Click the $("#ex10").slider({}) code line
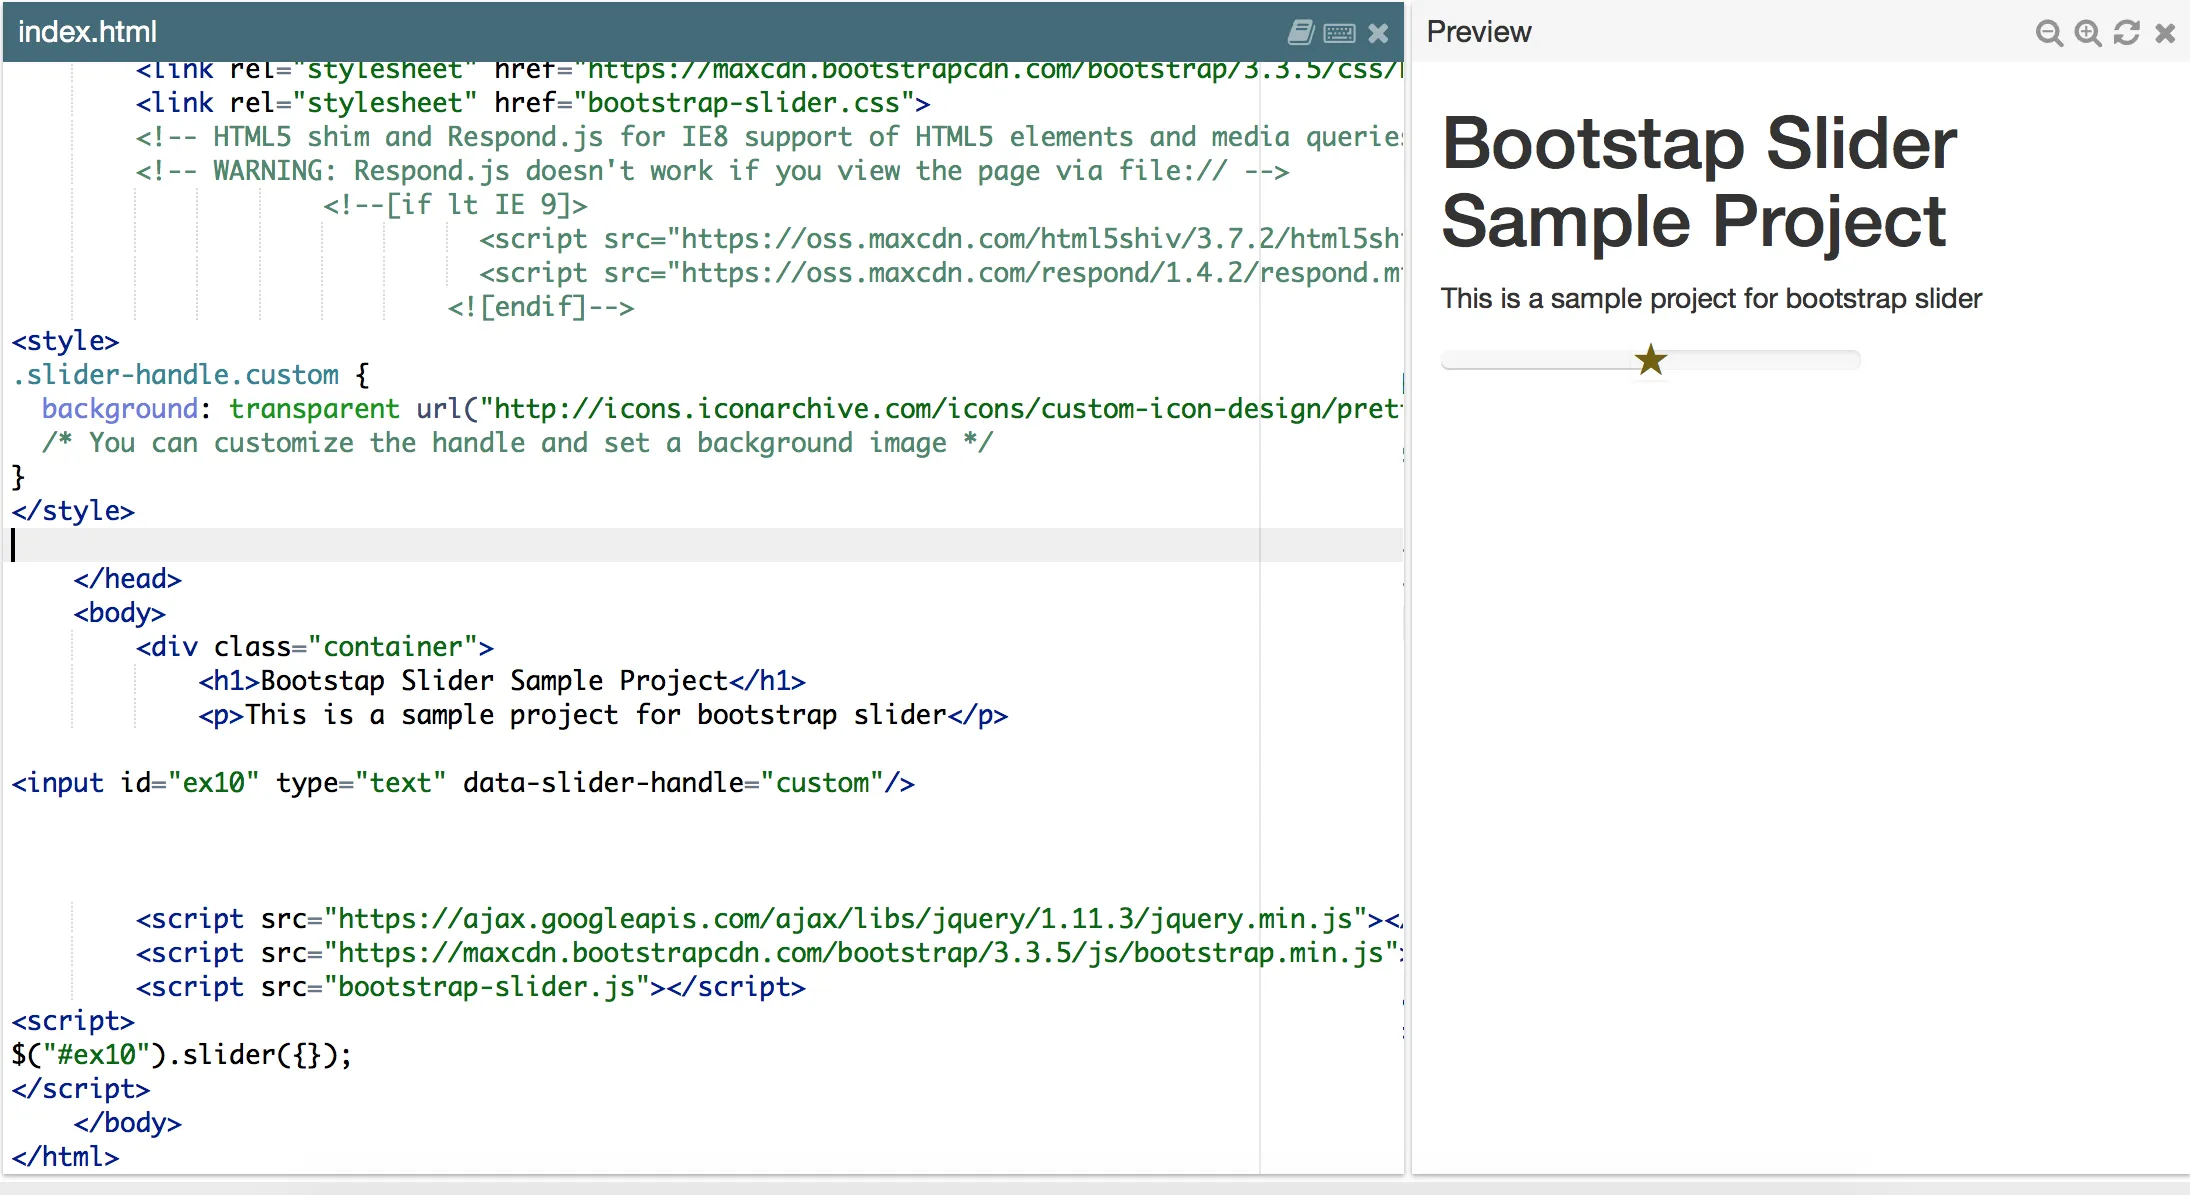 (x=182, y=1055)
